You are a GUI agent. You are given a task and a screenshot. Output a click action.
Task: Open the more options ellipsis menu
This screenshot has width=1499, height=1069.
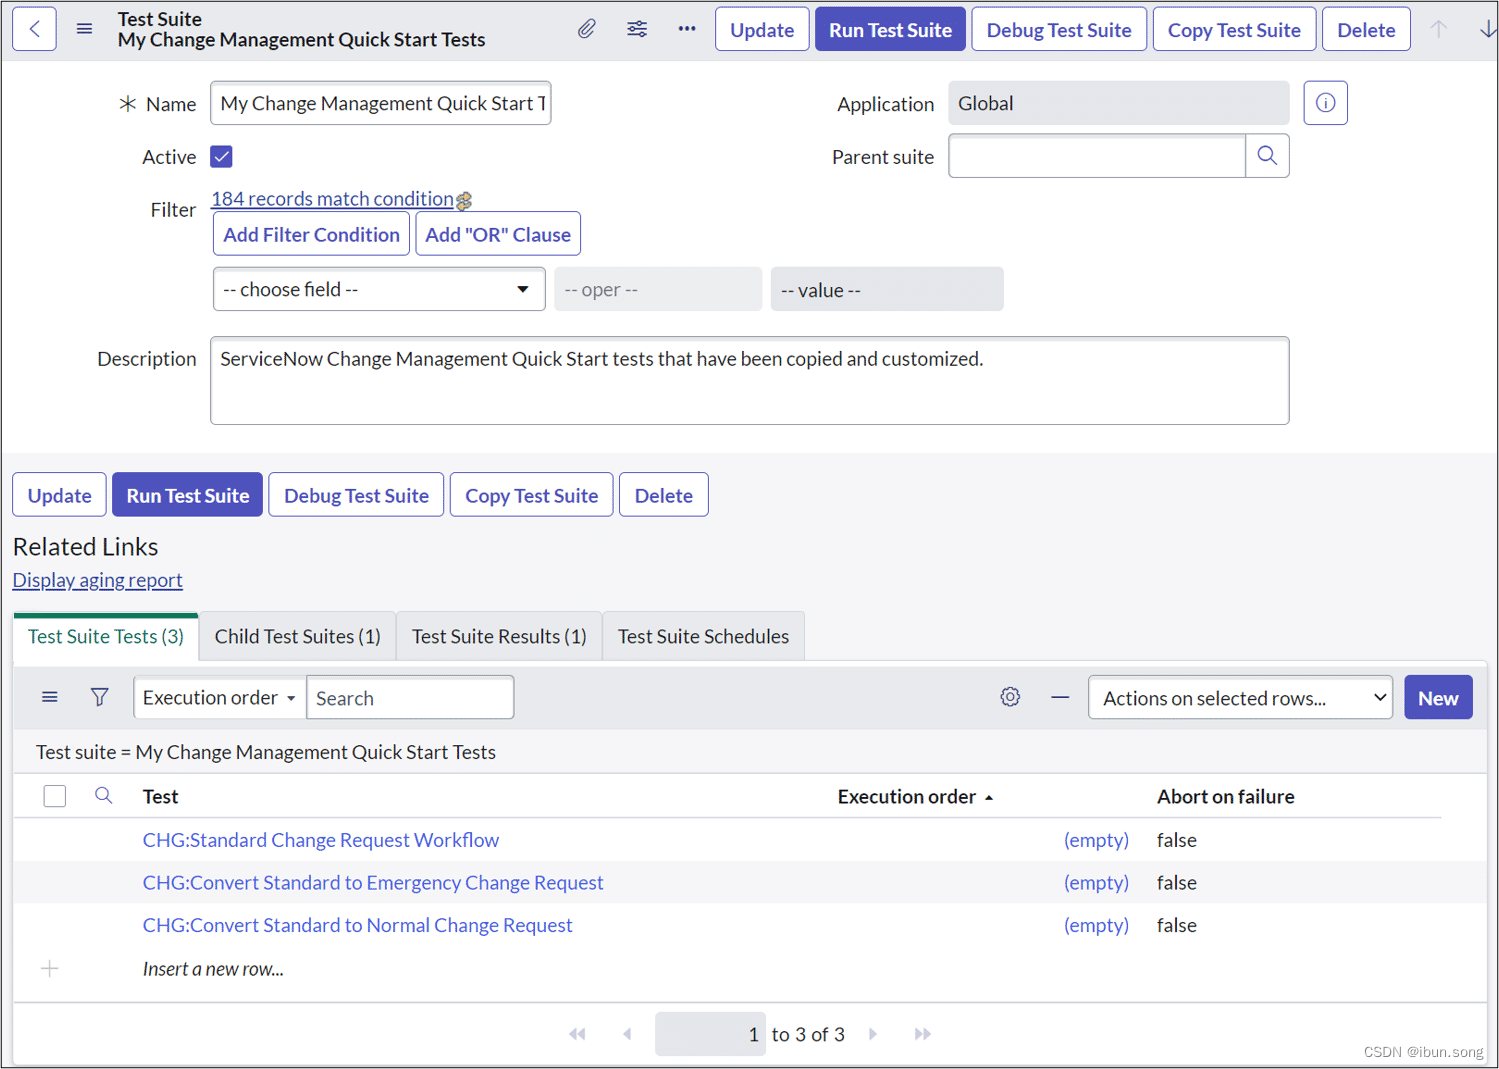coord(687,29)
